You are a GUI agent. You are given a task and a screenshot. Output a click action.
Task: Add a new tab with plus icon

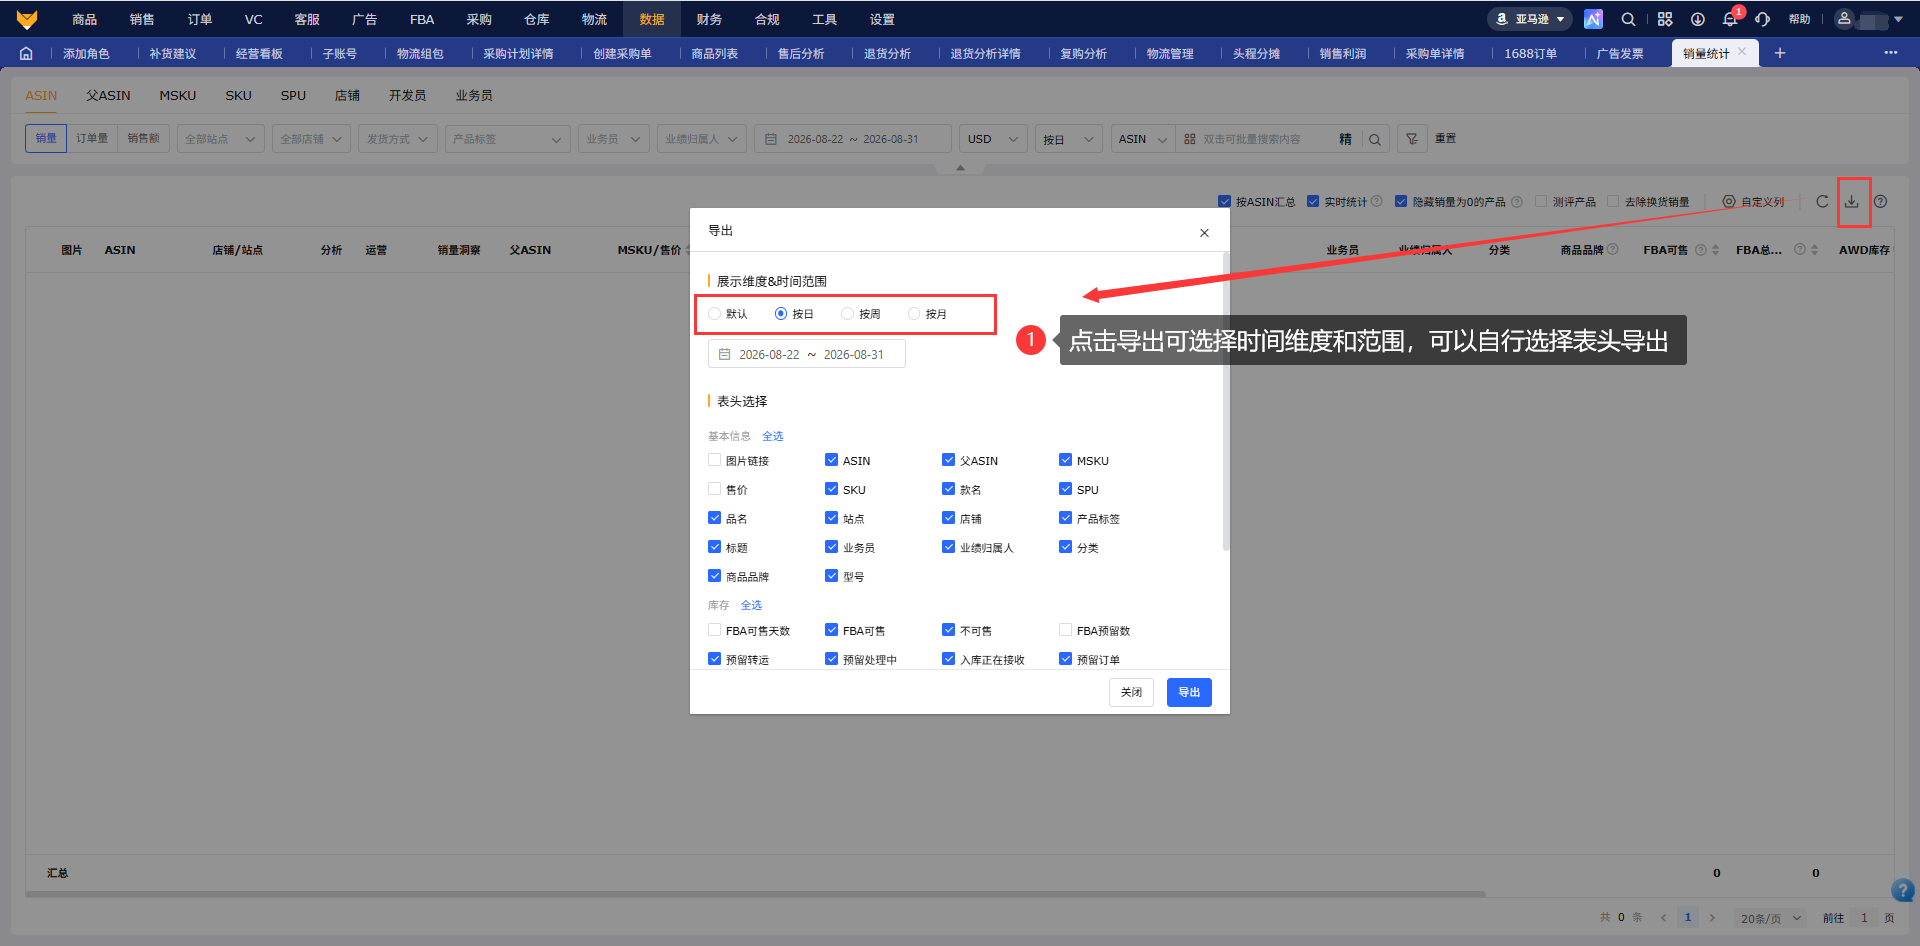click(x=1780, y=53)
